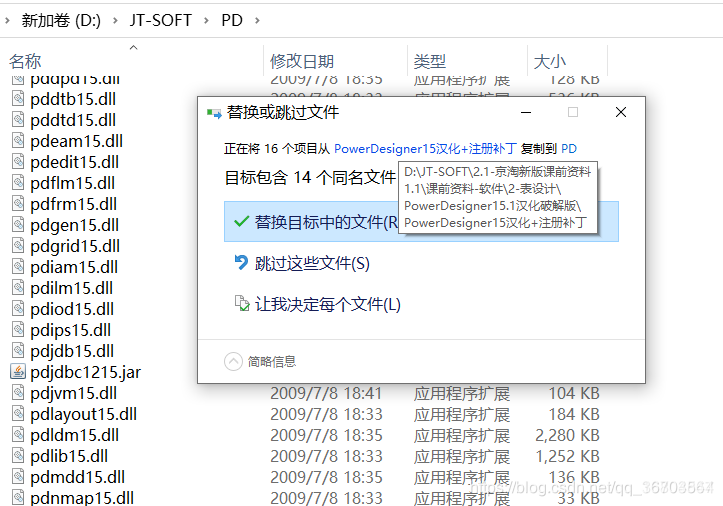Image resolution: width=723 pixels, height=506 pixels.
Task: Click the 184 KB size cell
Action: [x=574, y=414]
